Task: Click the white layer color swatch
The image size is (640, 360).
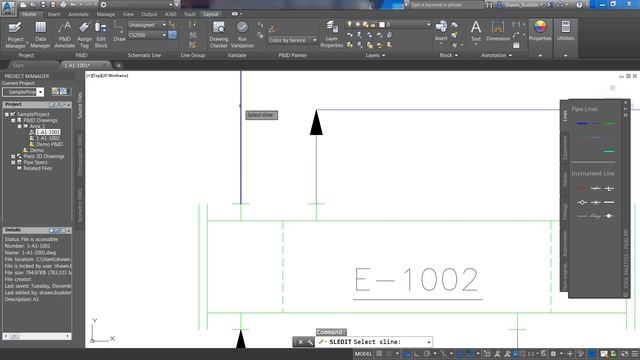Action: [382, 24]
